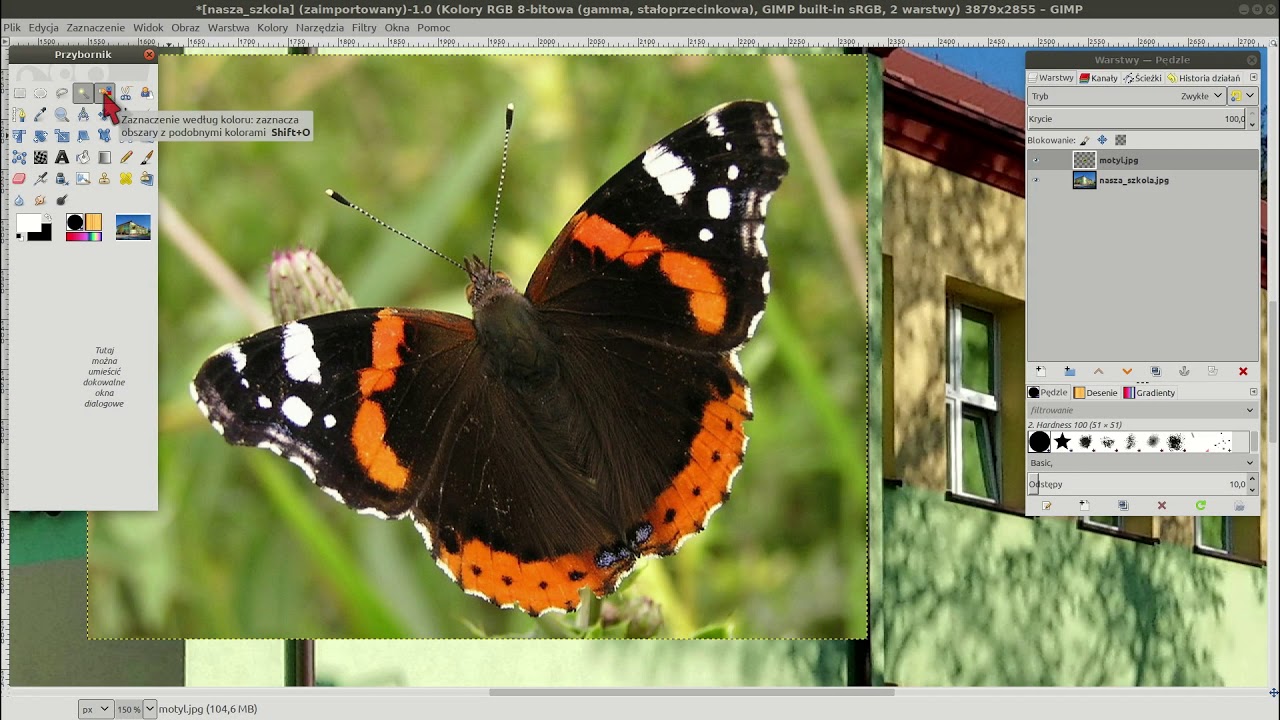
Task: Switch to the Gradienty tab
Action: point(1149,393)
